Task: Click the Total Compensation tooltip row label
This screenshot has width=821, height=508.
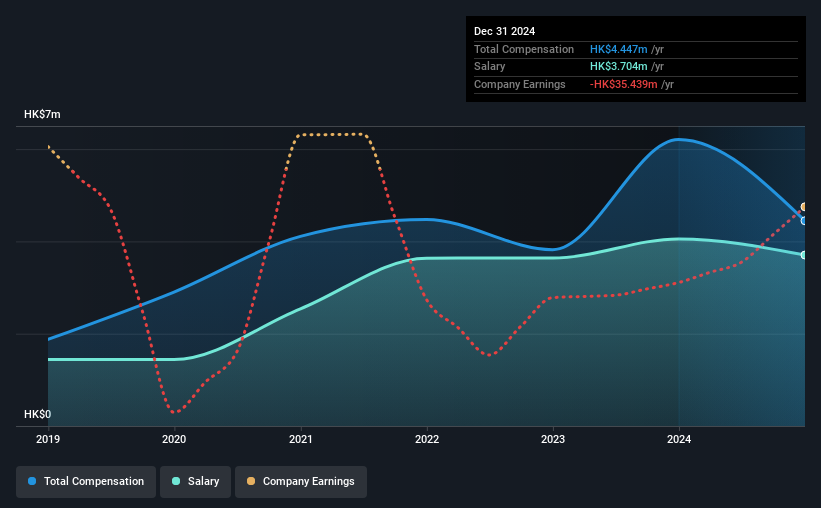Action: click(524, 49)
